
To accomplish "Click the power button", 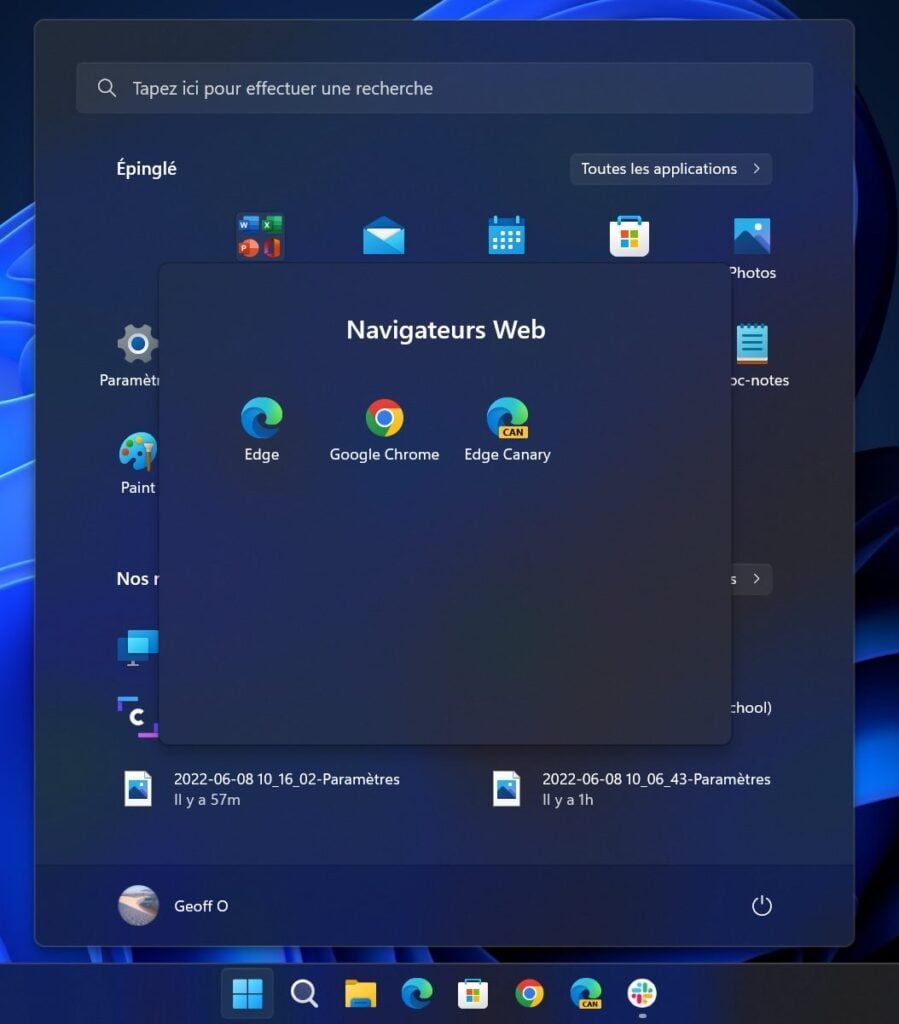I will (761, 906).
